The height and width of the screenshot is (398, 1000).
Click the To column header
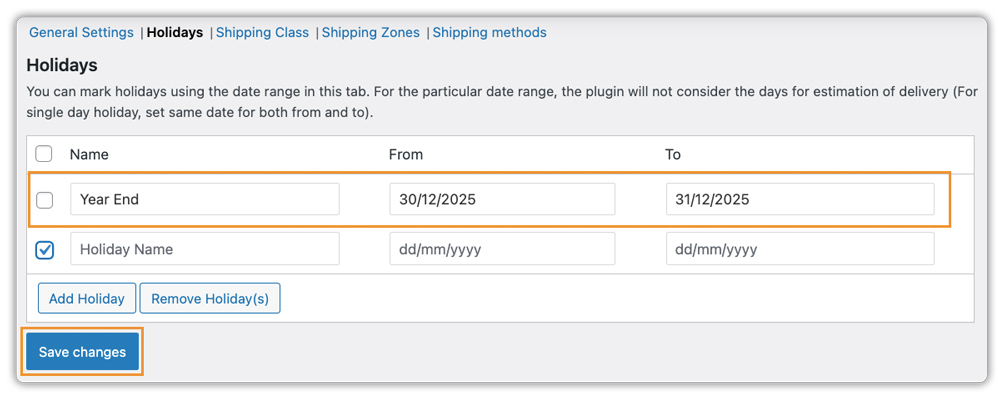pyautogui.click(x=673, y=154)
